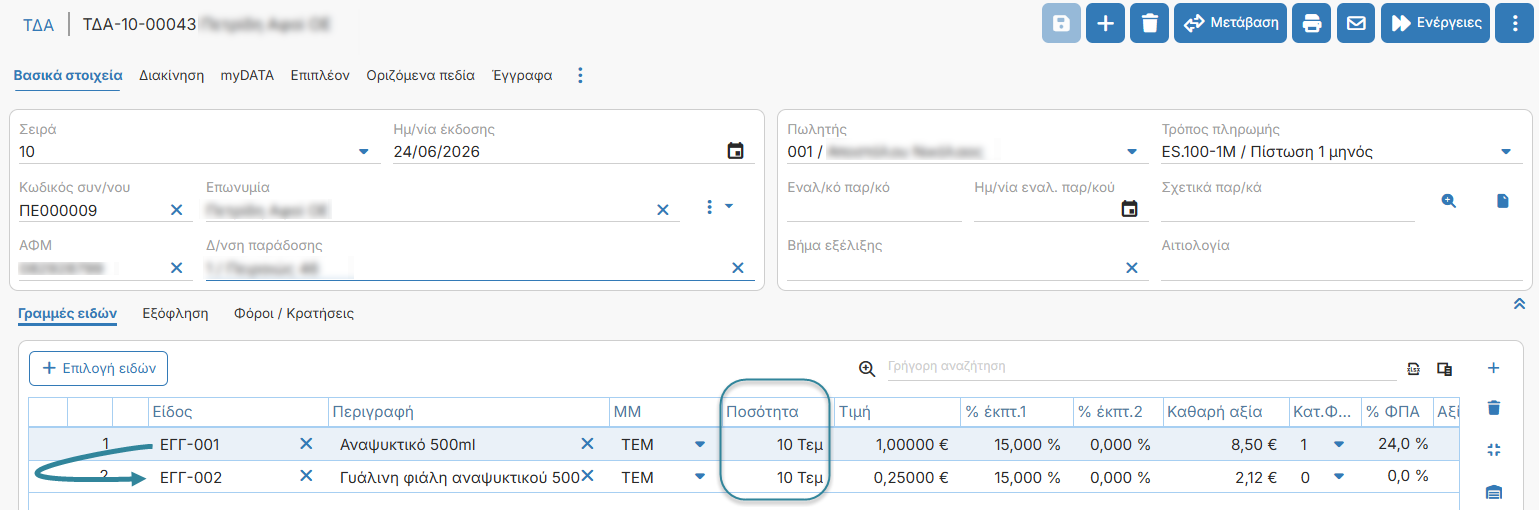The height and width of the screenshot is (510, 1539).
Task: Clear the Επωνυμία field
Action: pos(662,210)
